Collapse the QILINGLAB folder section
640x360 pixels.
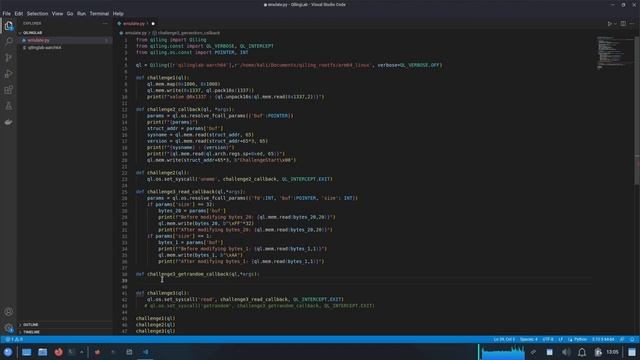[x=33, y=33]
